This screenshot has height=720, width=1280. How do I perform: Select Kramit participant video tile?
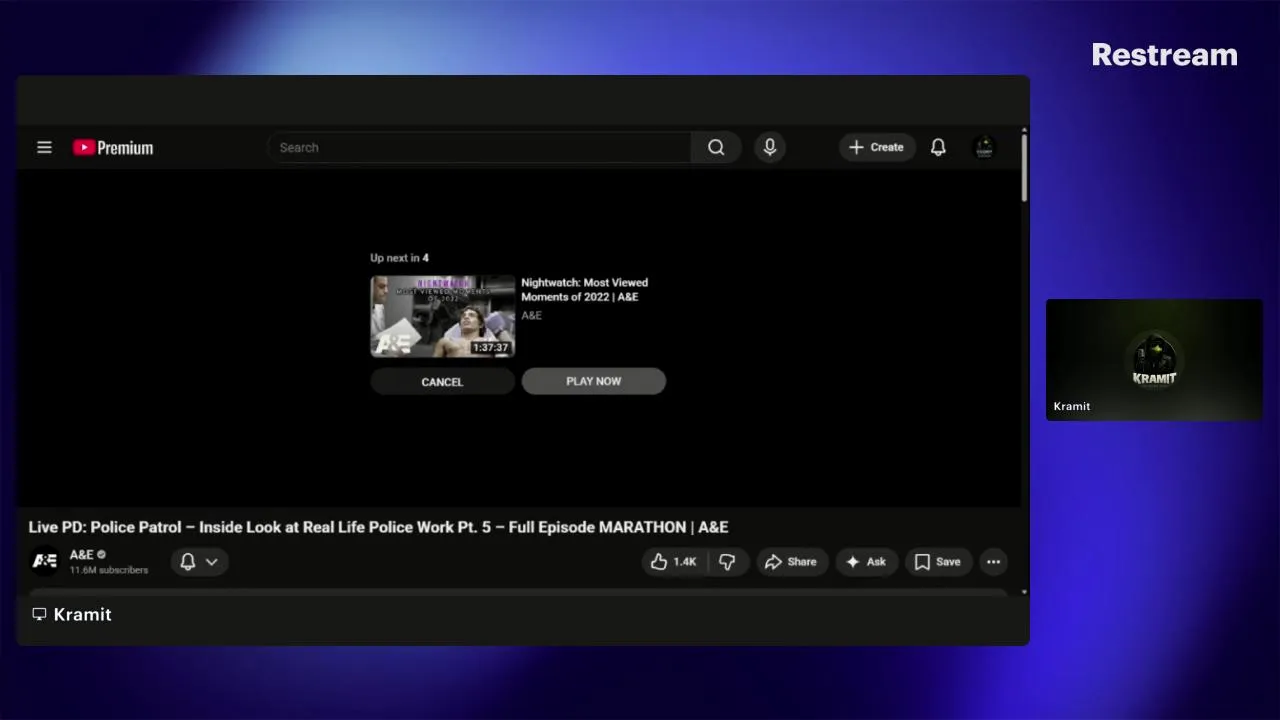[x=1154, y=360]
